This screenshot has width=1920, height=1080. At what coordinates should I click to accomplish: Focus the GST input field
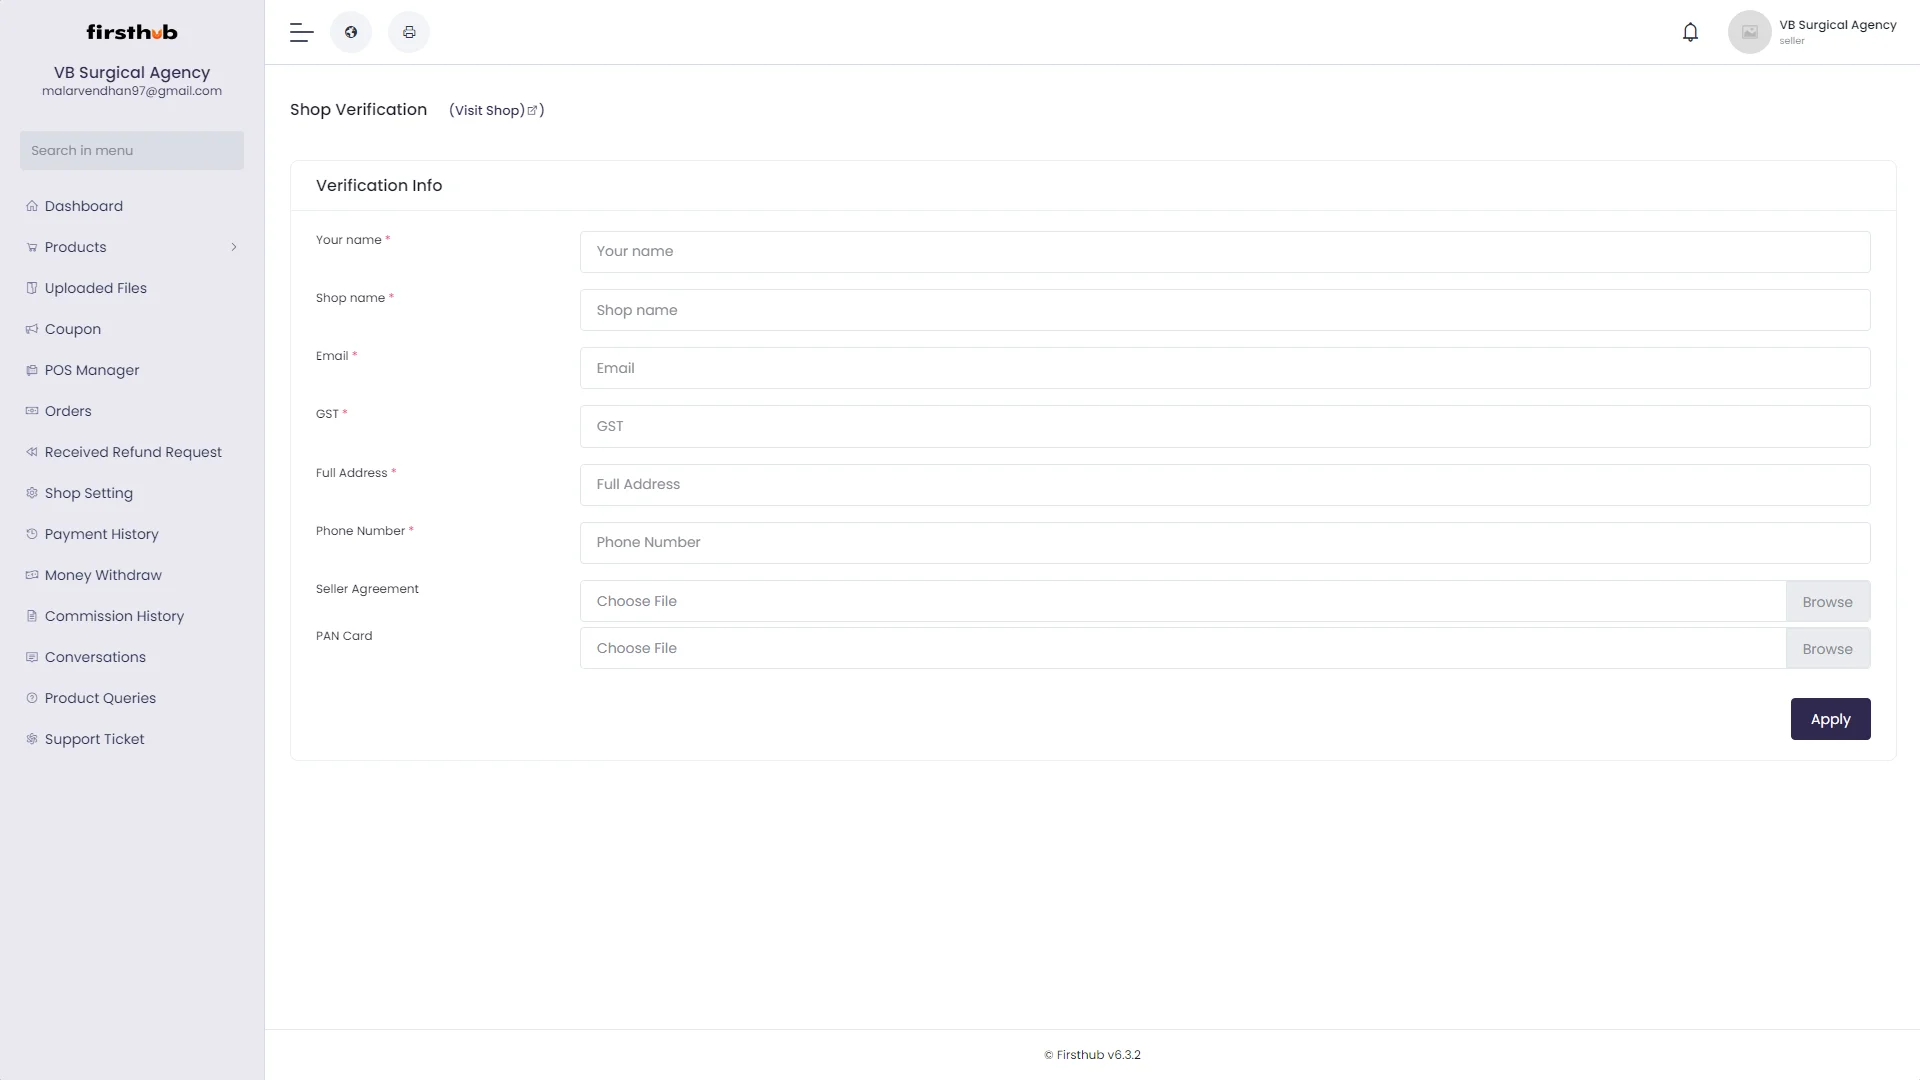(1224, 426)
